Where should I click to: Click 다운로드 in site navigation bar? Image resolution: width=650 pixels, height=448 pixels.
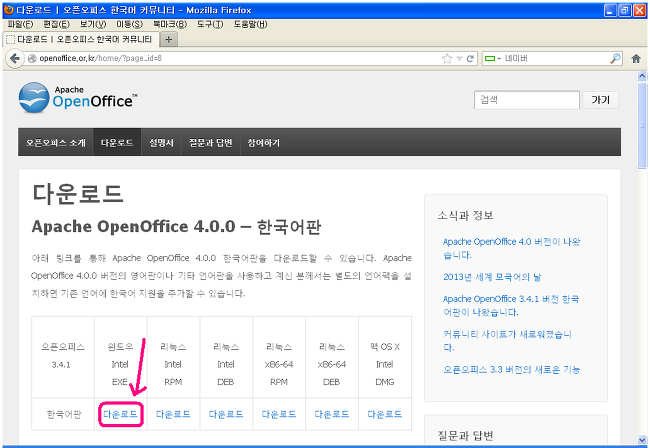click(117, 143)
